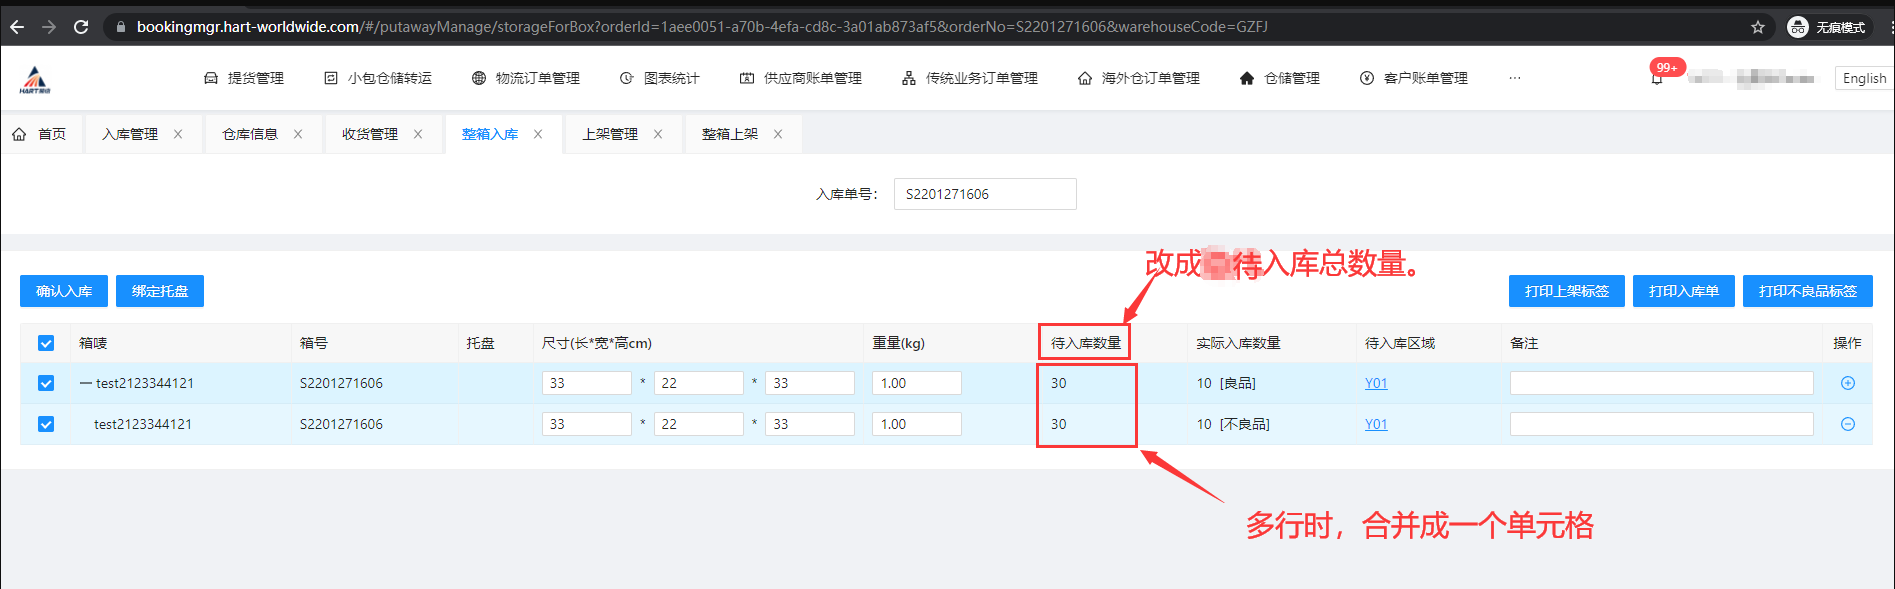Bookmark this page with the star icon
This screenshot has width=1895, height=589.
tap(1757, 27)
